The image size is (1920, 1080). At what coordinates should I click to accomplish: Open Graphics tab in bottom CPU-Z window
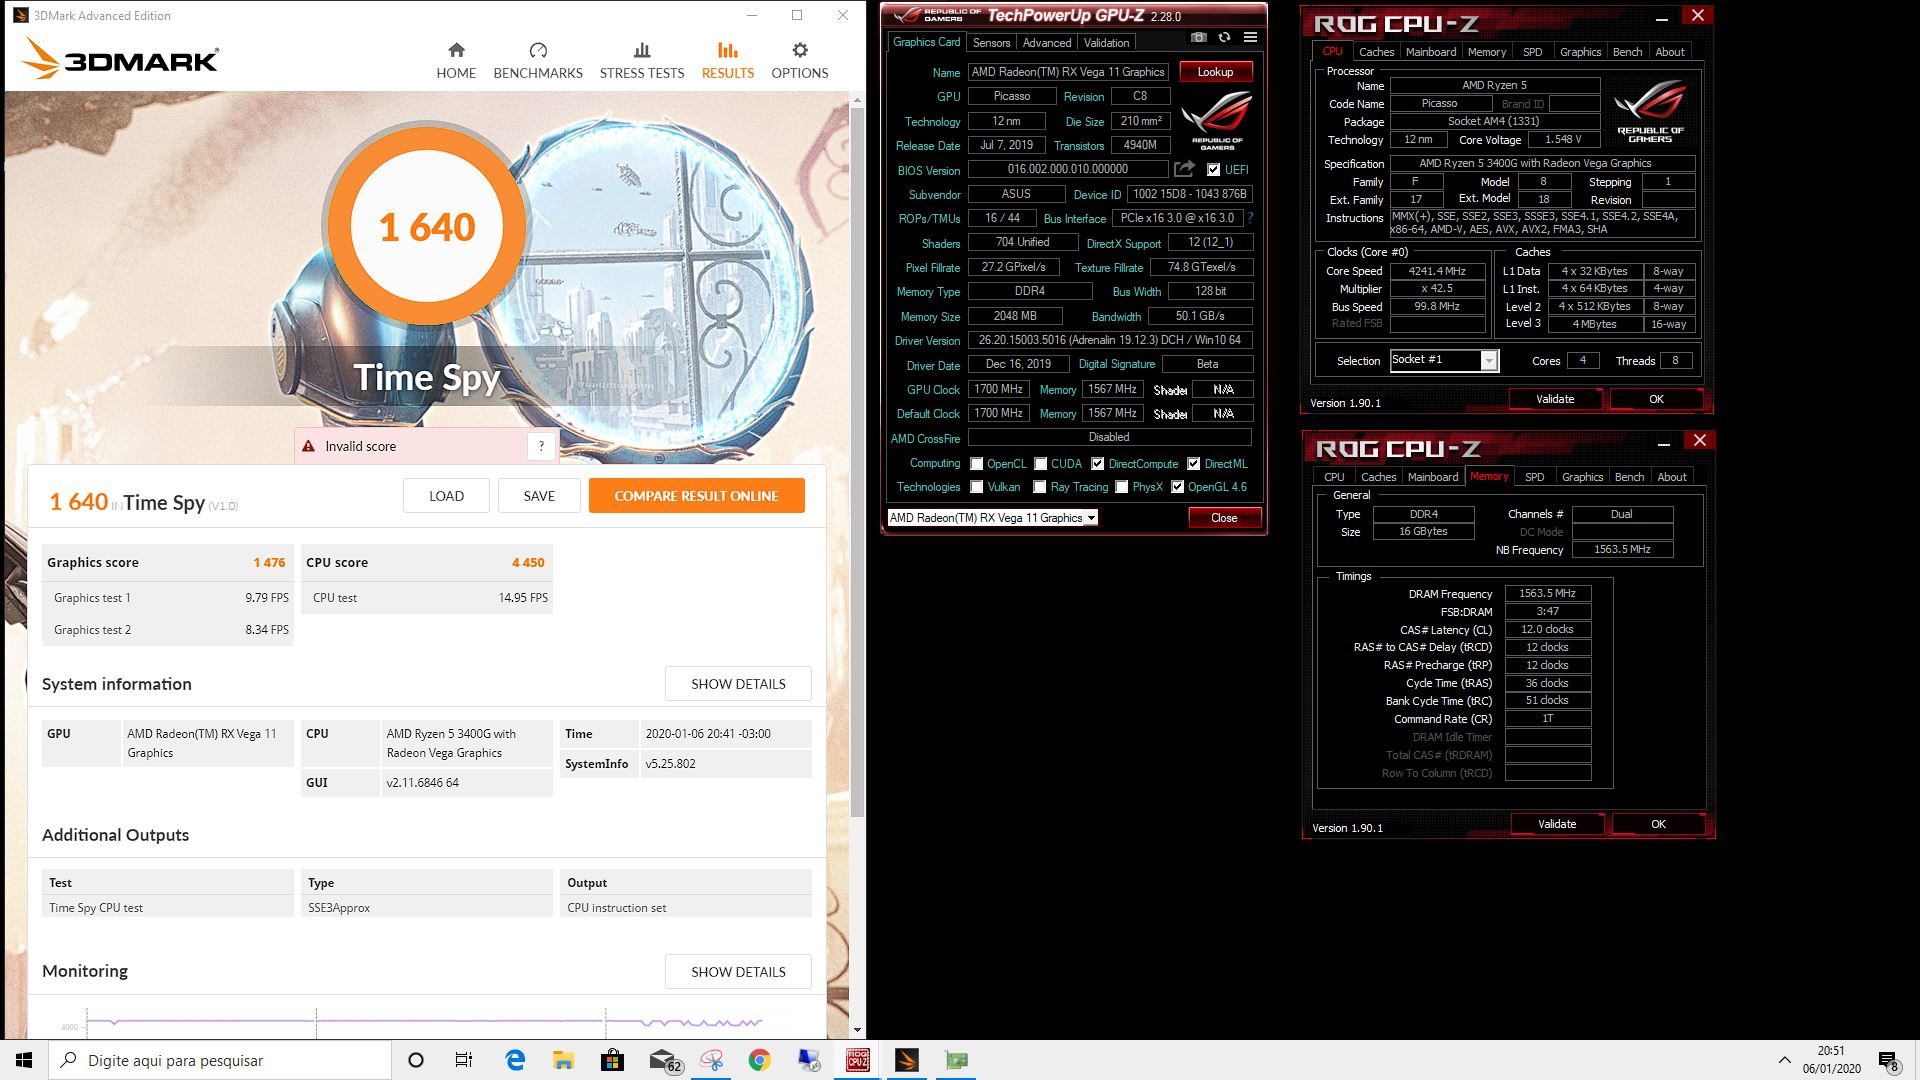pyautogui.click(x=1582, y=477)
